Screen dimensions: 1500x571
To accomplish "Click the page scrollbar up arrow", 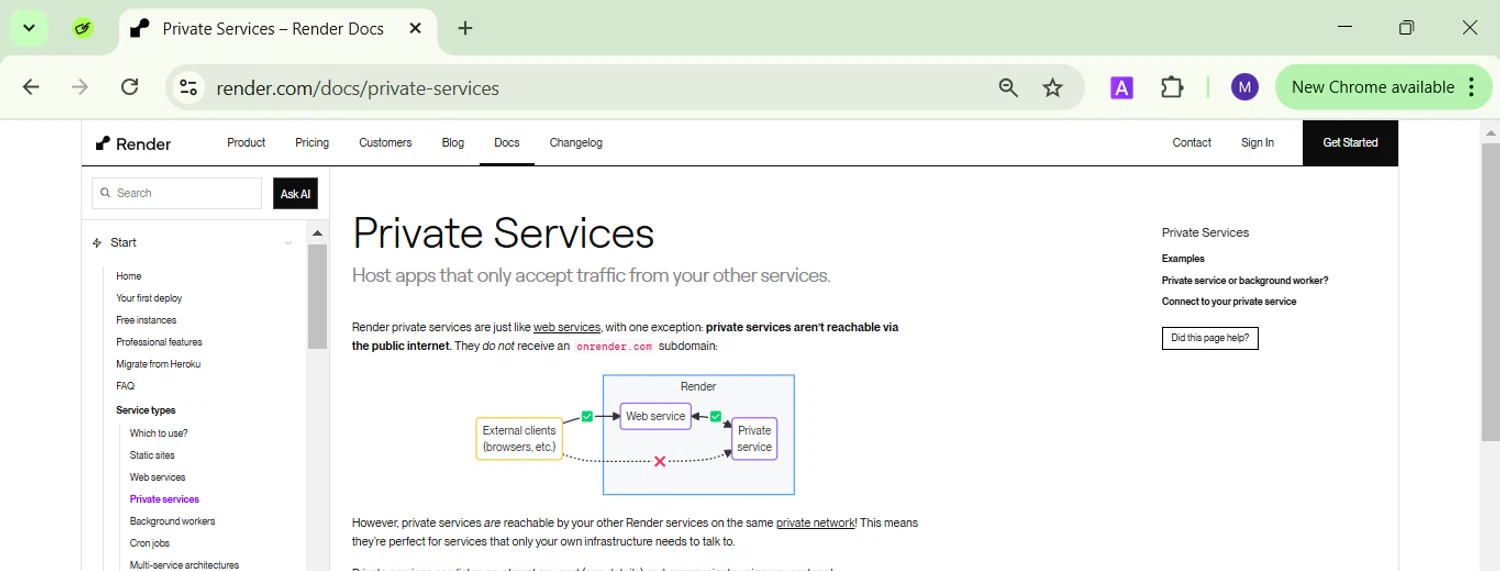I will pyautogui.click(x=1491, y=132).
